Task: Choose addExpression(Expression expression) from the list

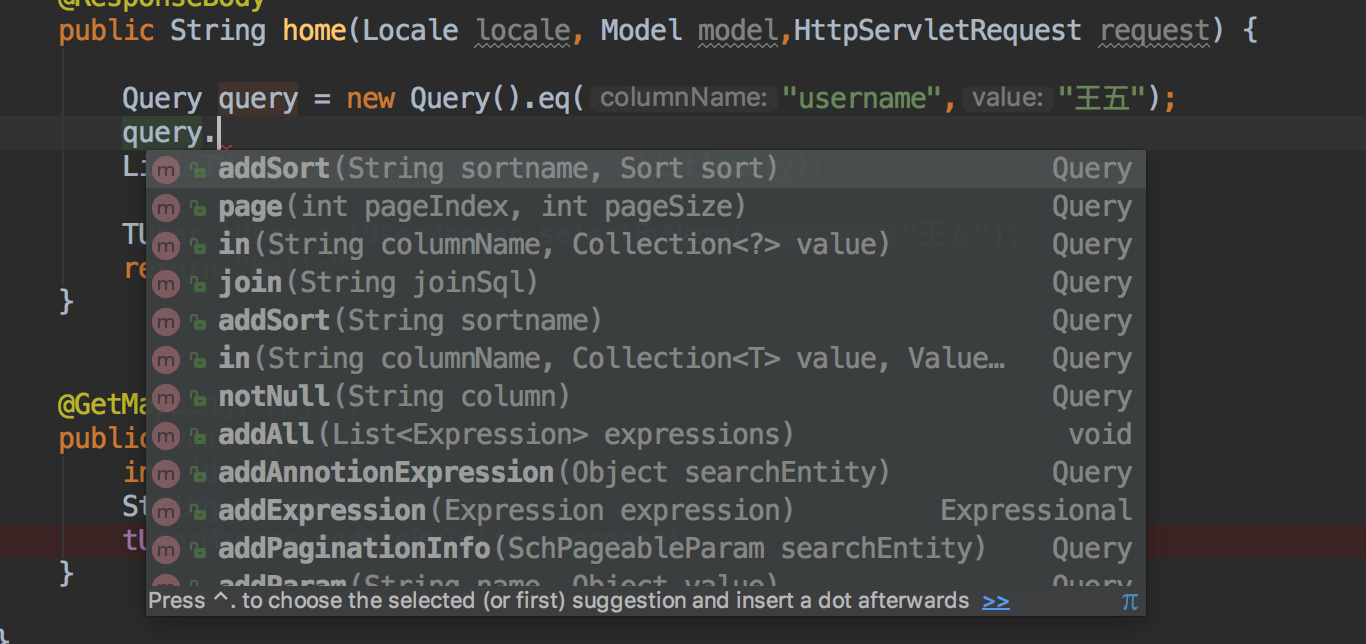Action: (x=505, y=511)
